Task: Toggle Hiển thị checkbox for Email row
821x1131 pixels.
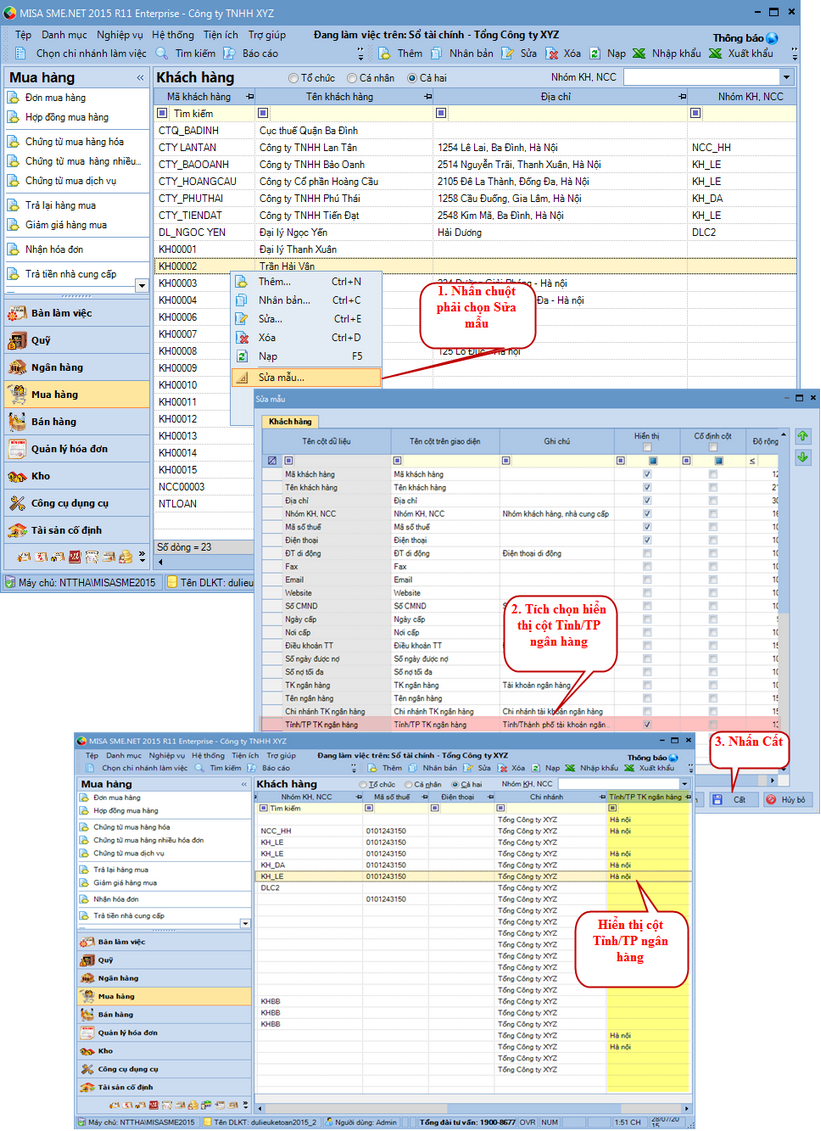Action: [647, 579]
